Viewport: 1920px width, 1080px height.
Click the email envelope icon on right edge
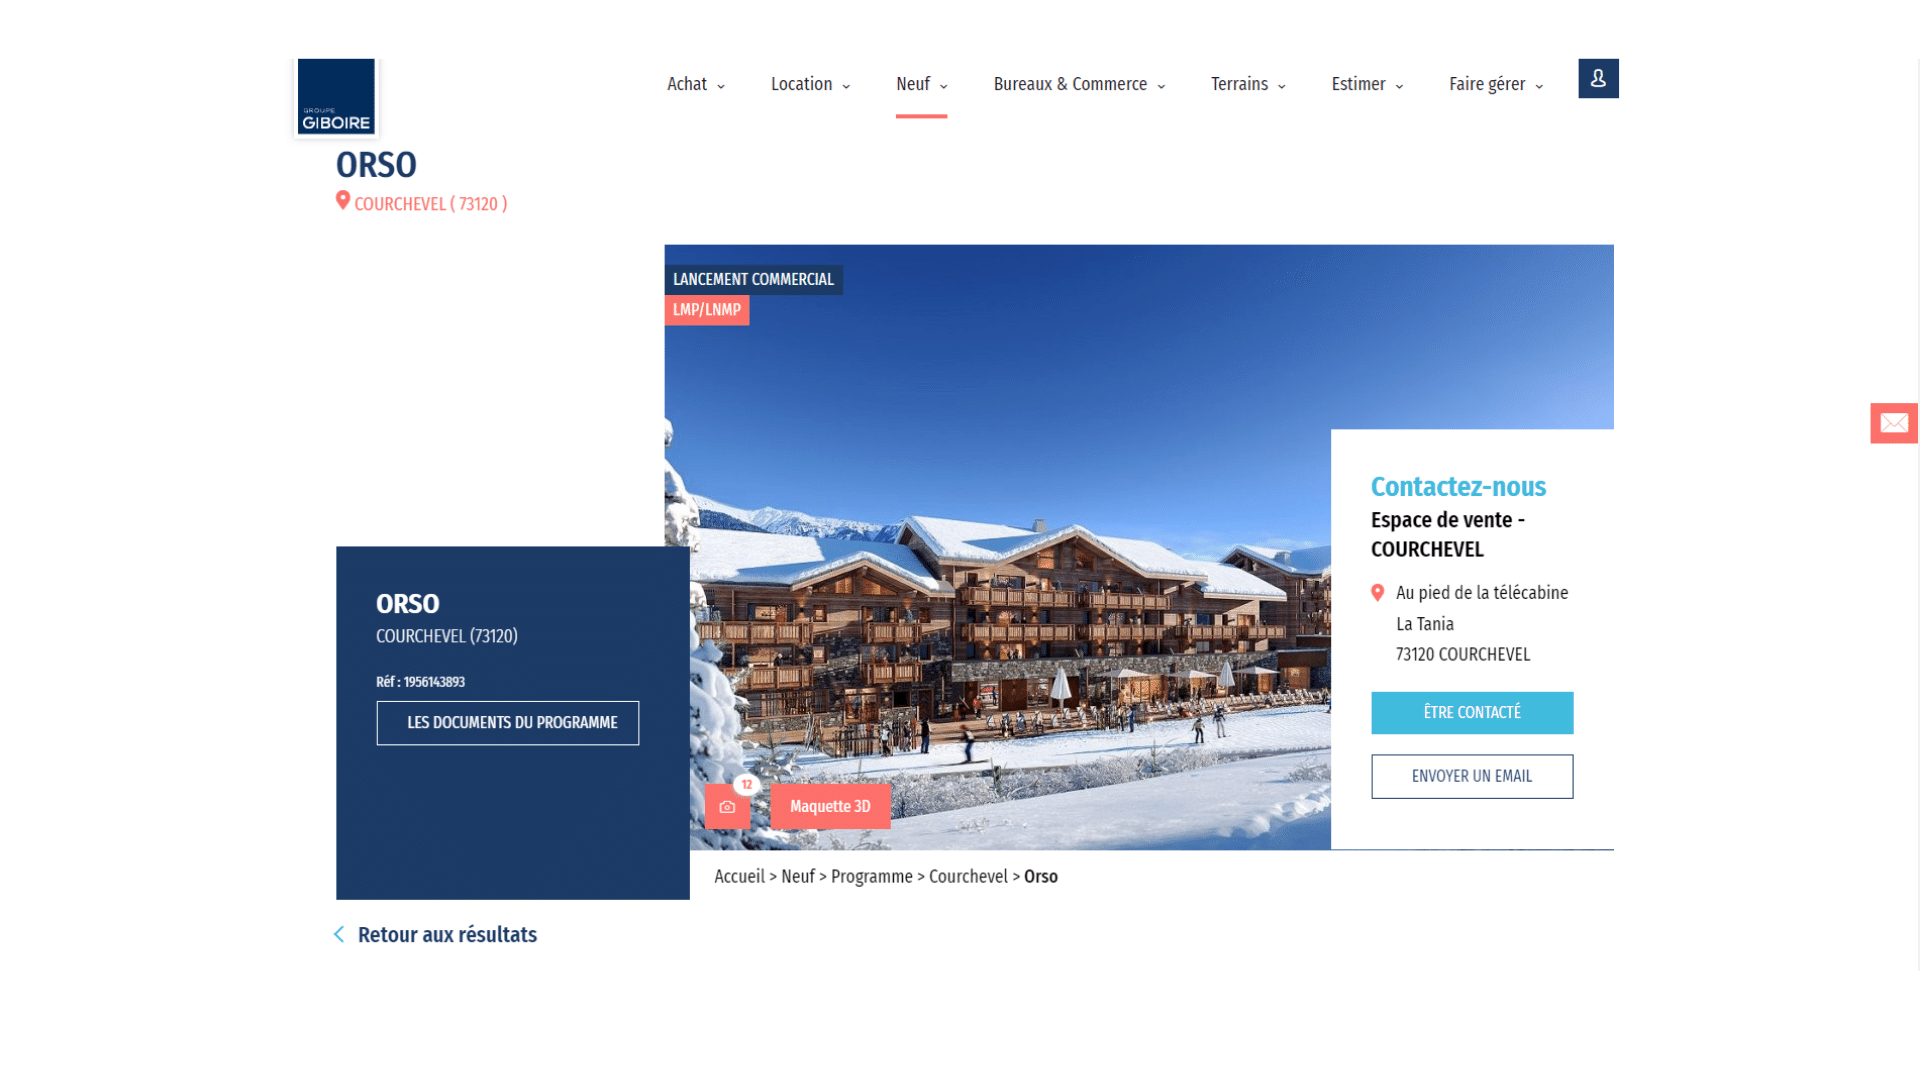pyautogui.click(x=1895, y=422)
